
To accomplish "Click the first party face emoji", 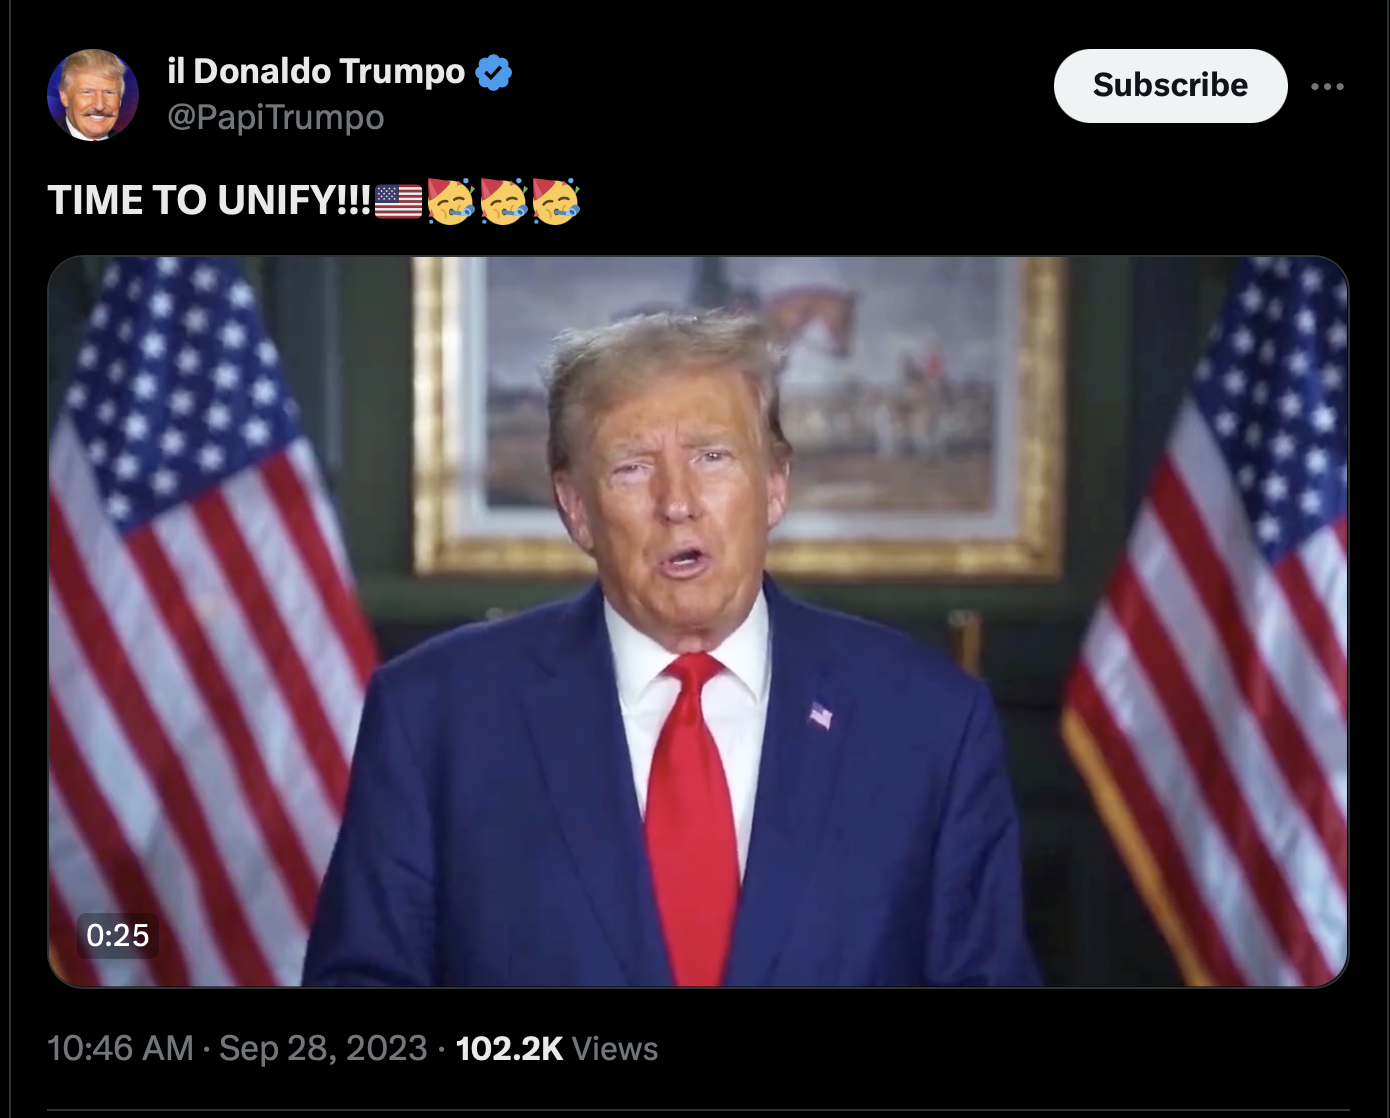I will pyautogui.click(x=451, y=201).
